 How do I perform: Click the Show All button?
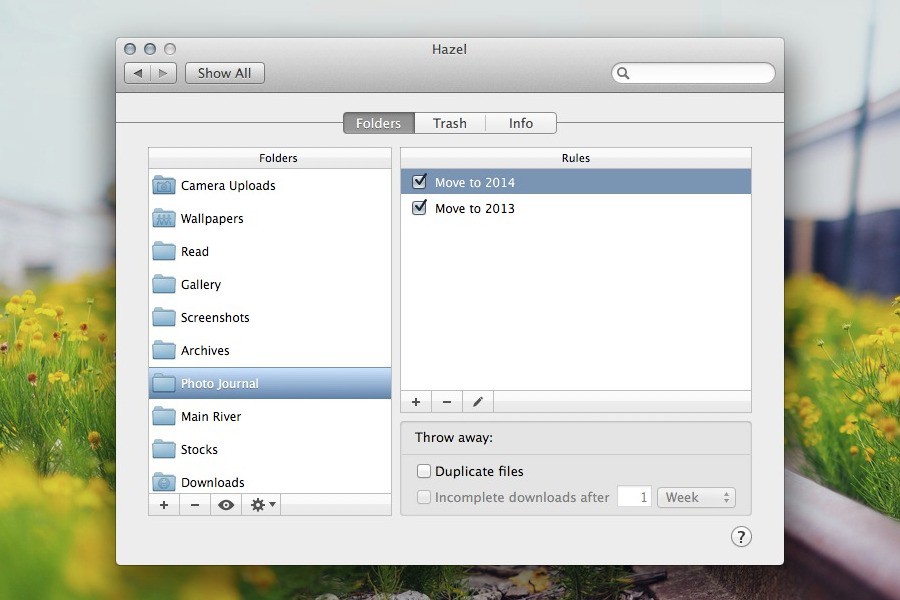tap(224, 73)
